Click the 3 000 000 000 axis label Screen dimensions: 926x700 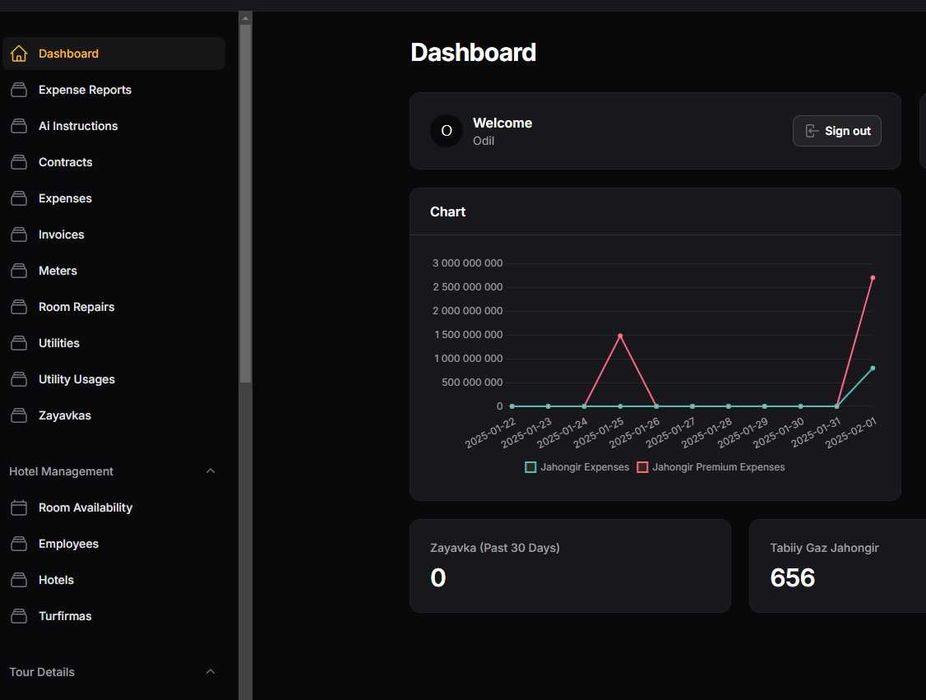pos(468,263)
